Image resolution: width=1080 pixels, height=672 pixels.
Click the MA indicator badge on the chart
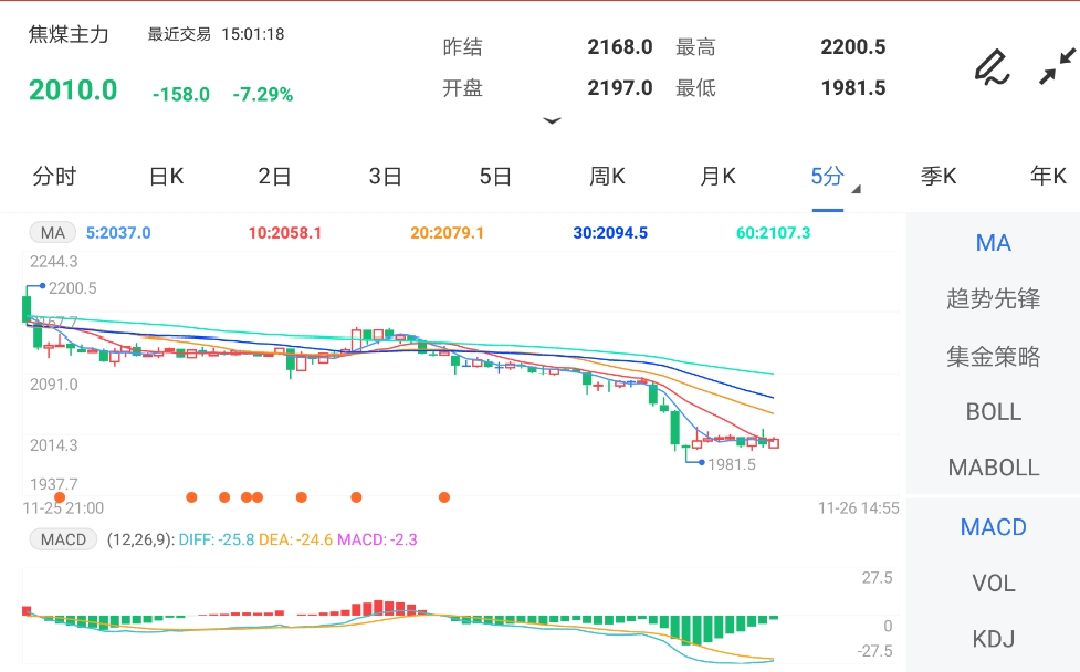[52, 232]
